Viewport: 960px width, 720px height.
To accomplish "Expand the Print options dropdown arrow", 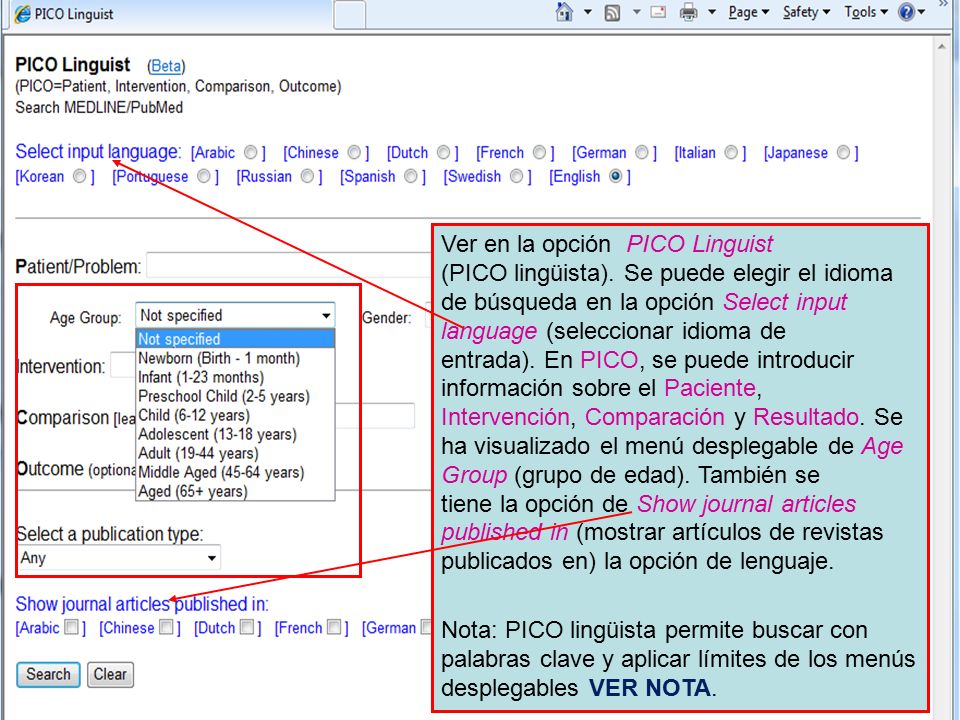I will [x=712, y=12].
